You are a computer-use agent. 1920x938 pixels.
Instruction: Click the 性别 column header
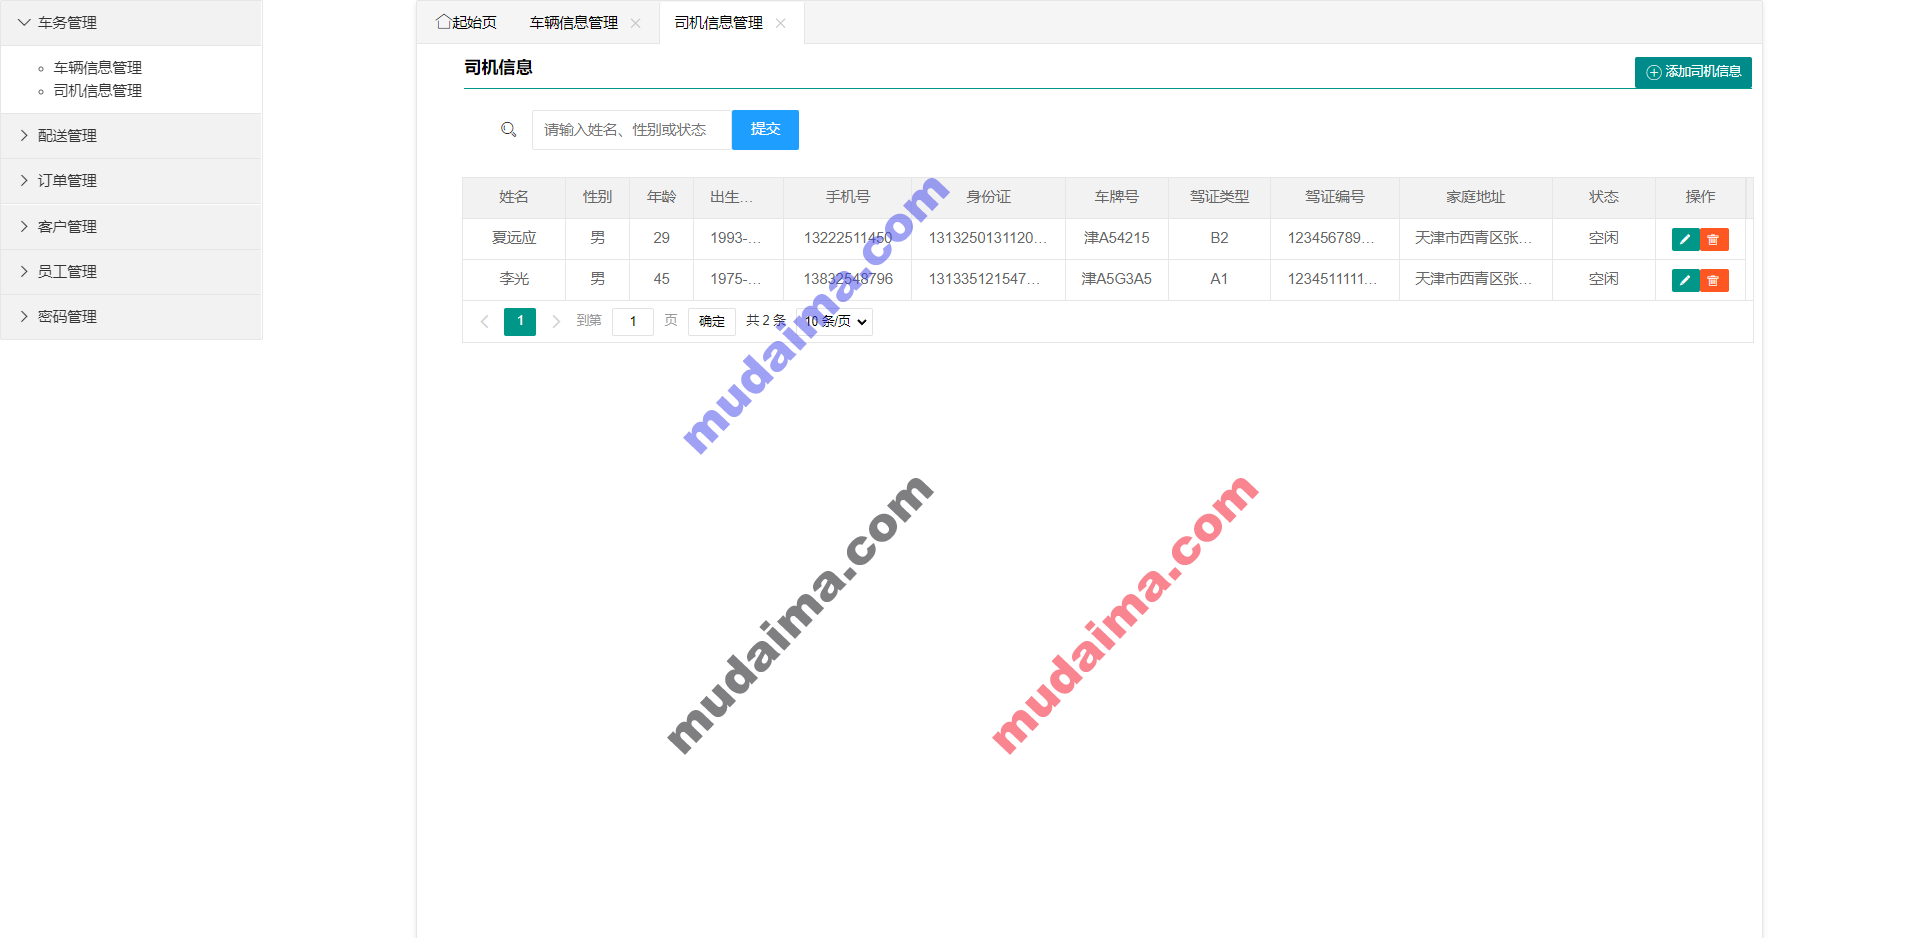598,198
